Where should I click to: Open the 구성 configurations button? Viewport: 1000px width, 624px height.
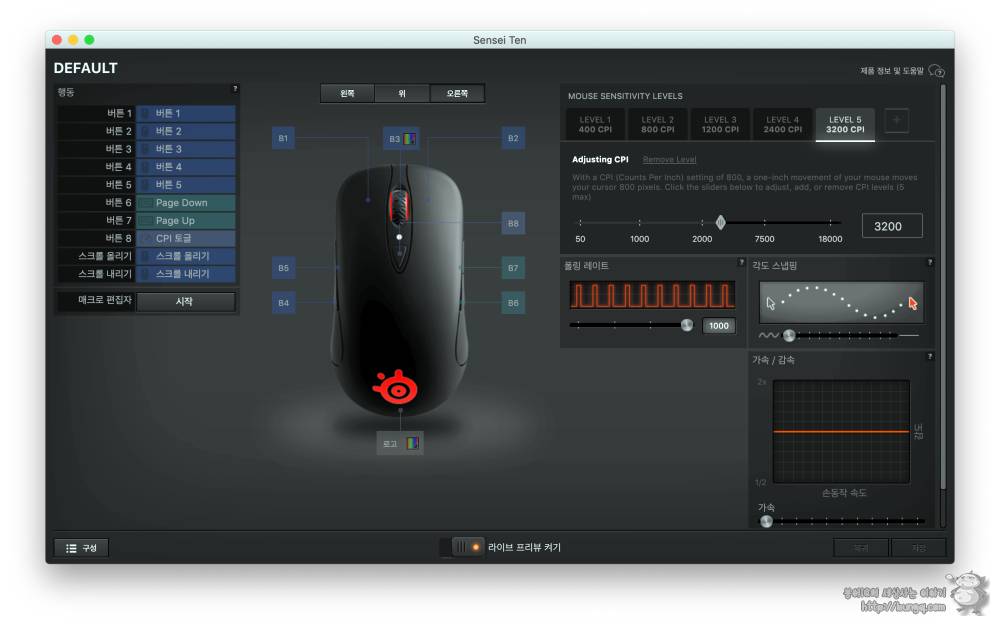point(82,547)
